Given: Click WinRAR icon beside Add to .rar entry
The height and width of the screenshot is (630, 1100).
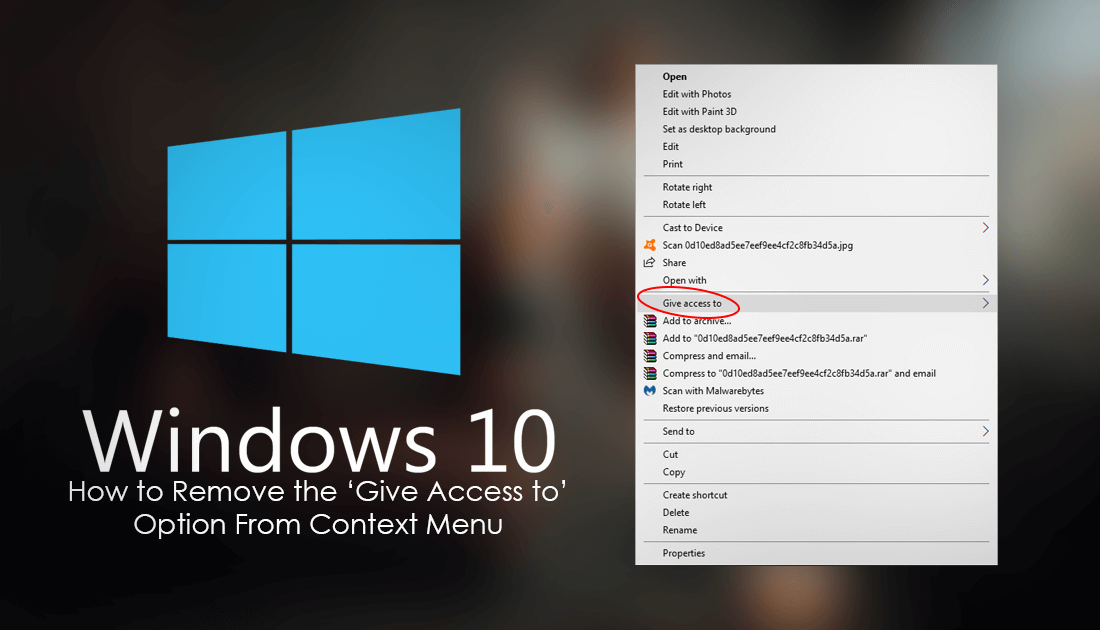Looking at the screenshot, I should click(650, 338).
